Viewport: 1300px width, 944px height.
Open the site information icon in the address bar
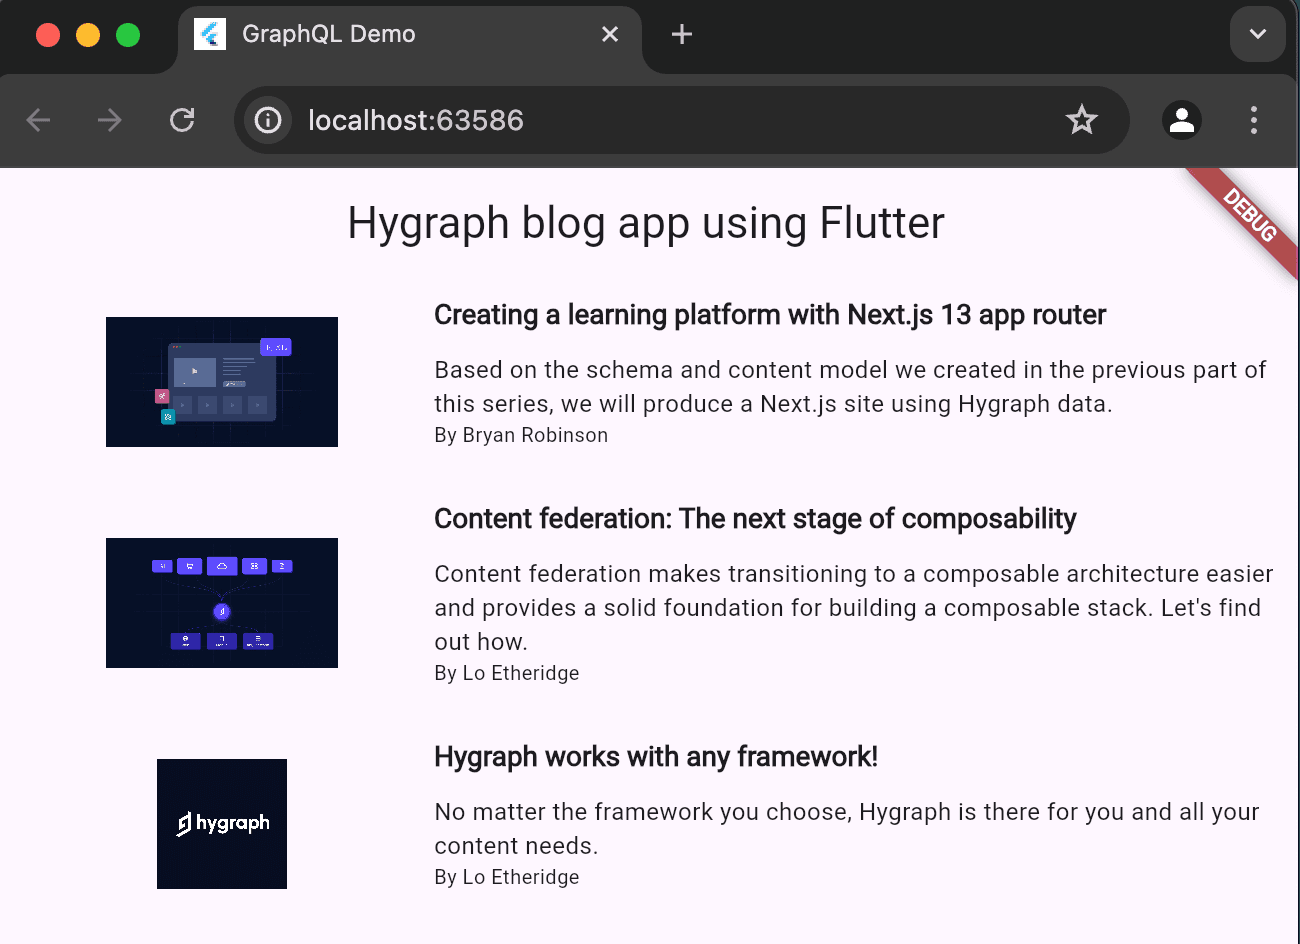[267, 120]
